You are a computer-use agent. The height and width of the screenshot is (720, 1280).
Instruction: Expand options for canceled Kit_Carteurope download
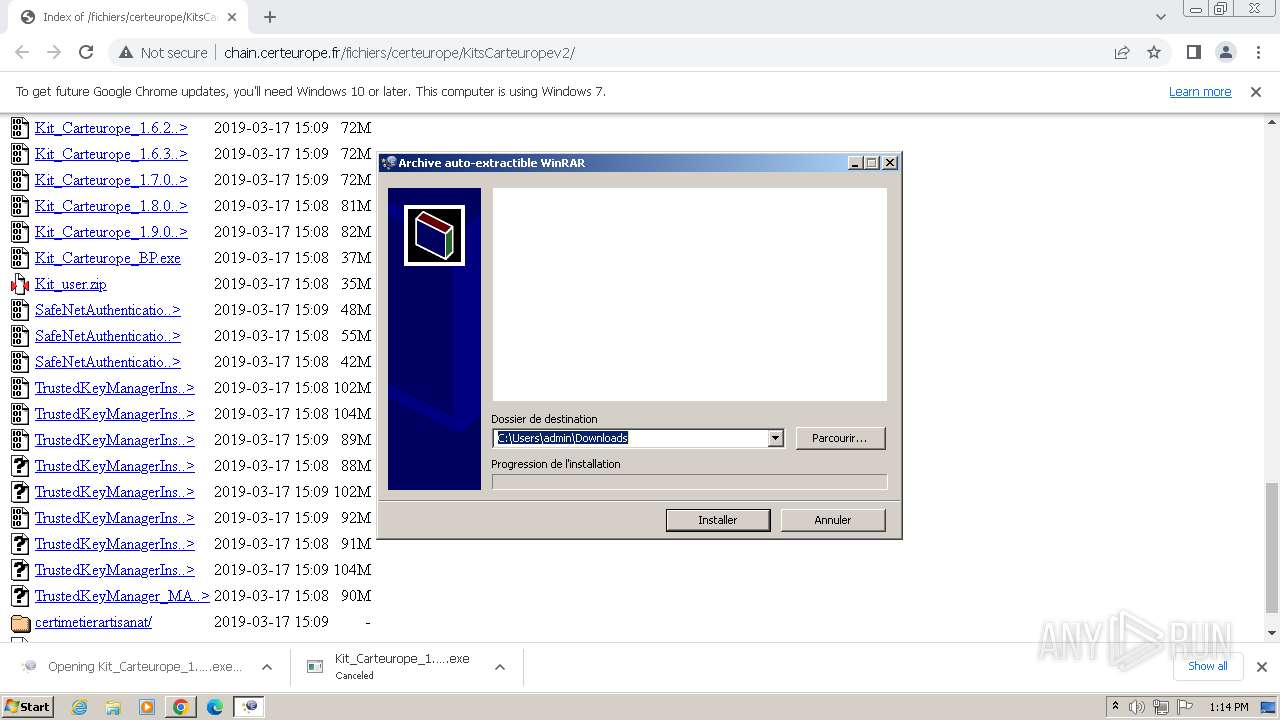(500, 667)
